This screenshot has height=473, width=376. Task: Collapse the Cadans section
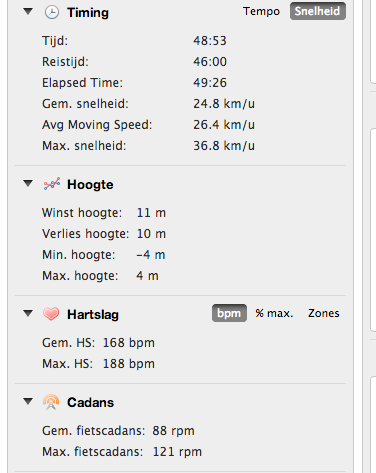click(28, 401)
